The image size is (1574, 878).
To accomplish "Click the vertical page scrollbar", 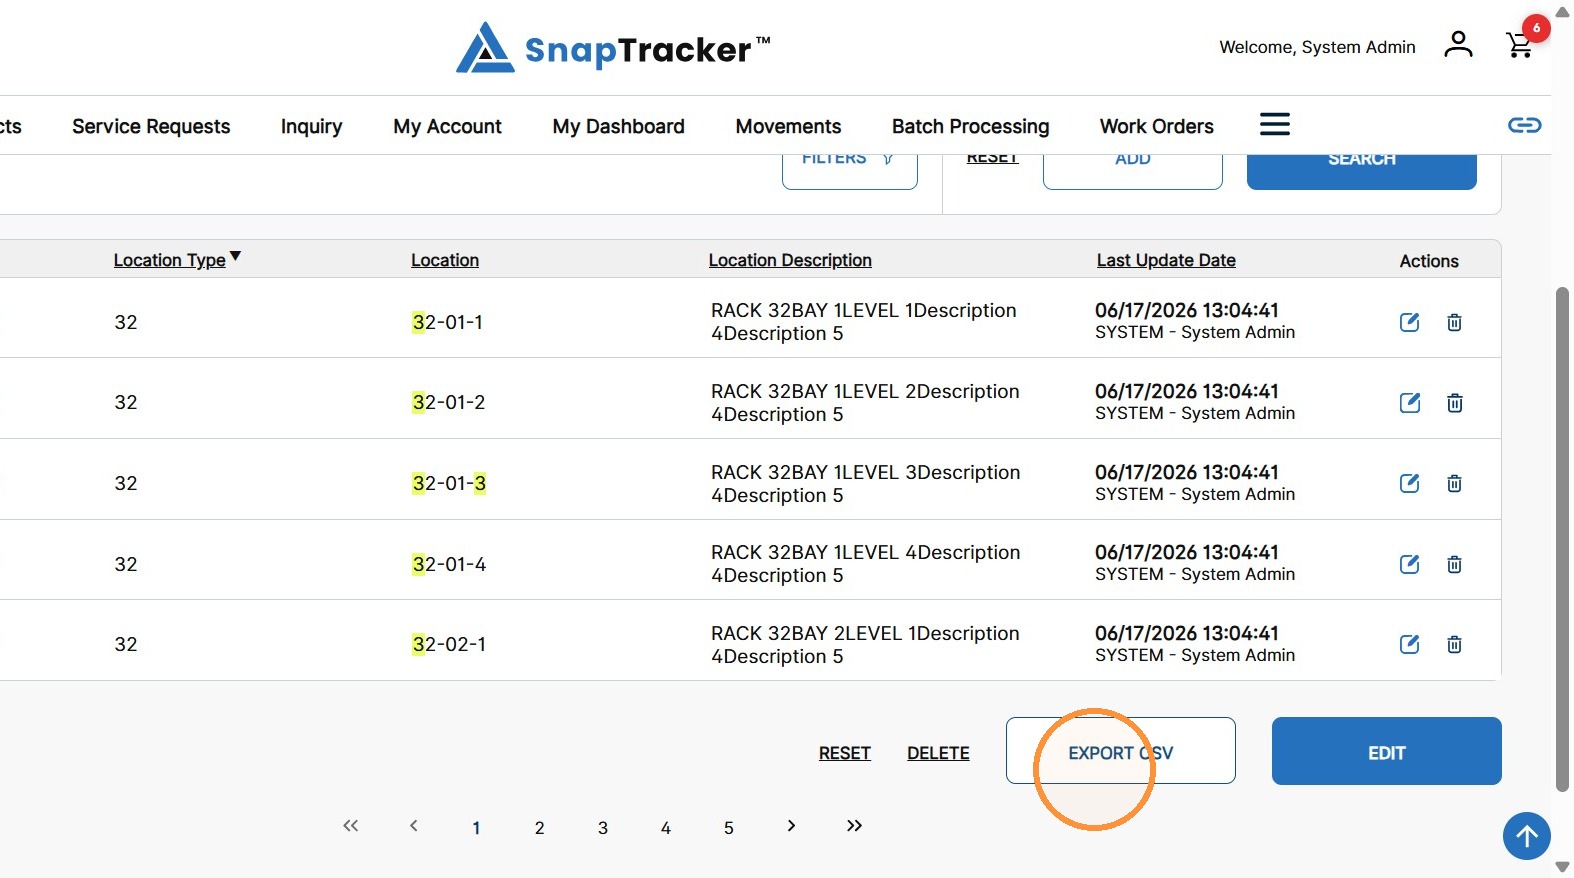I will click(x=1562, y=540).
